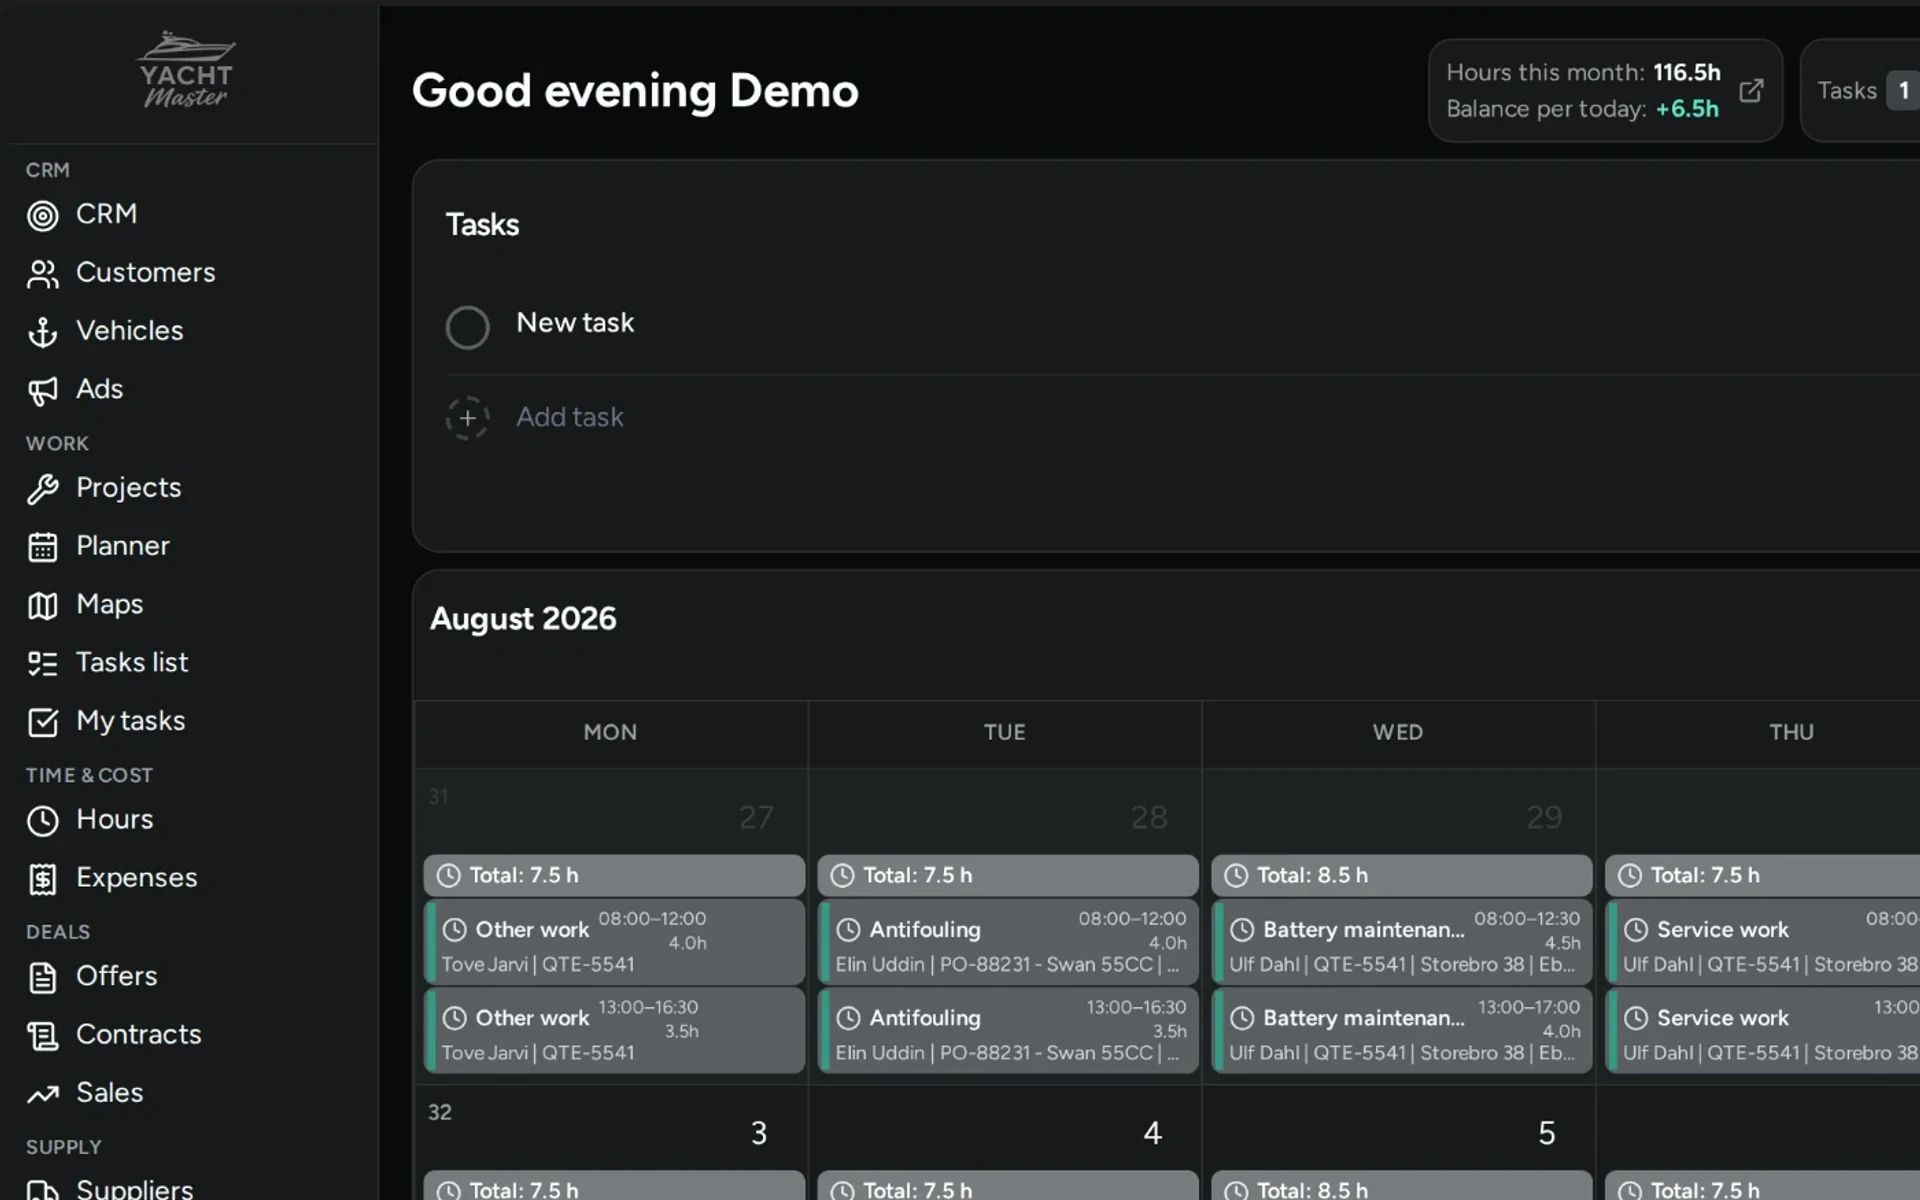
Task: Click Add task
Action: pos(569,417)
